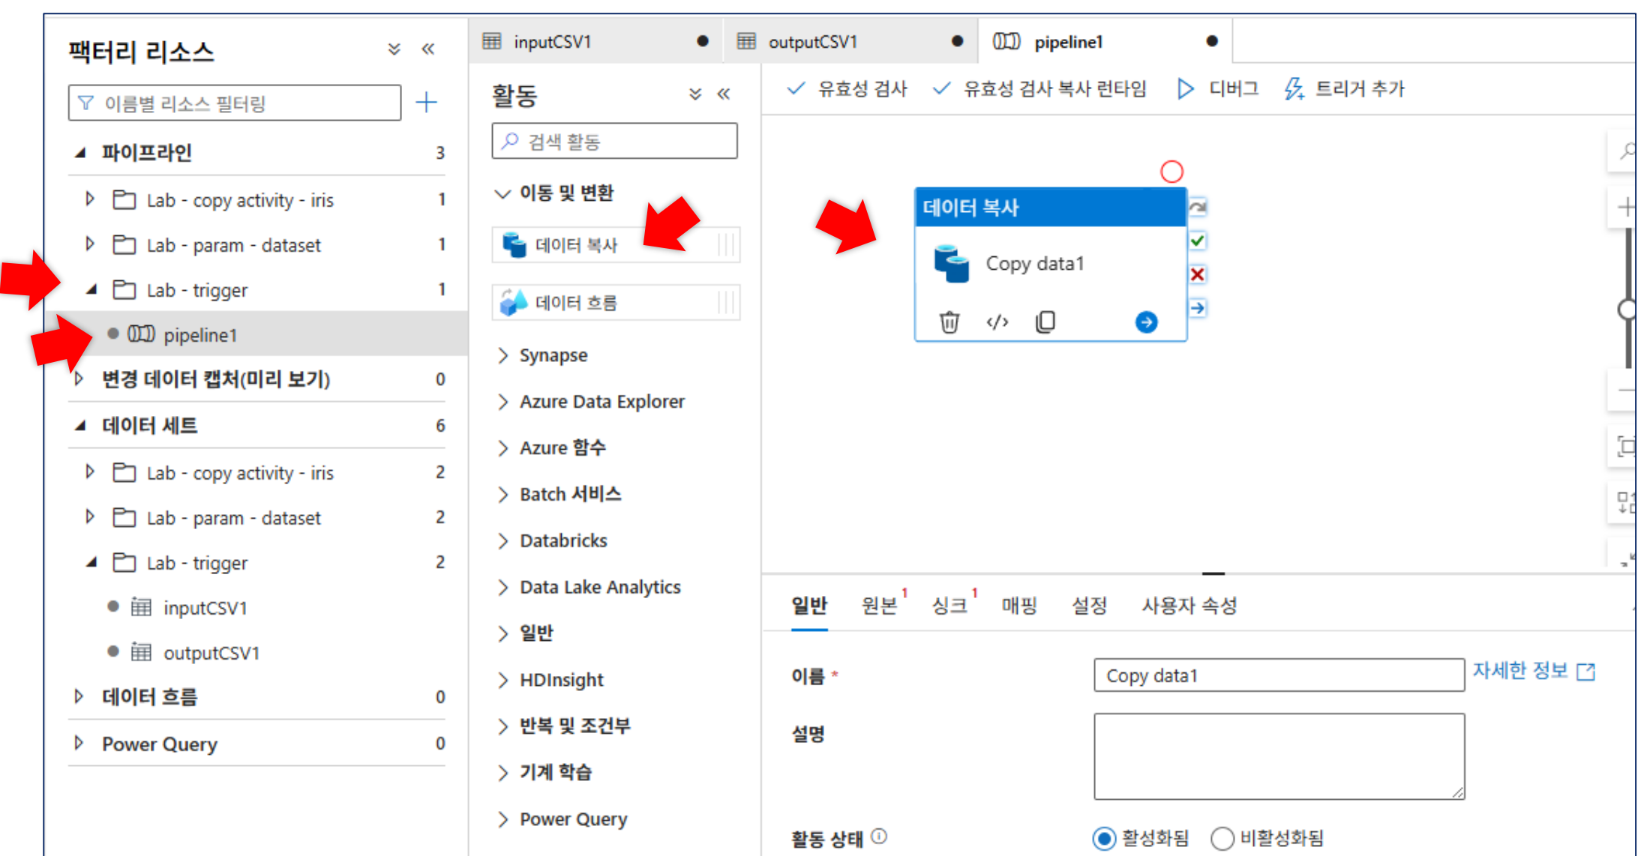
Task: Click the canvas search magnifier icon
Action: pos(1626,152)
